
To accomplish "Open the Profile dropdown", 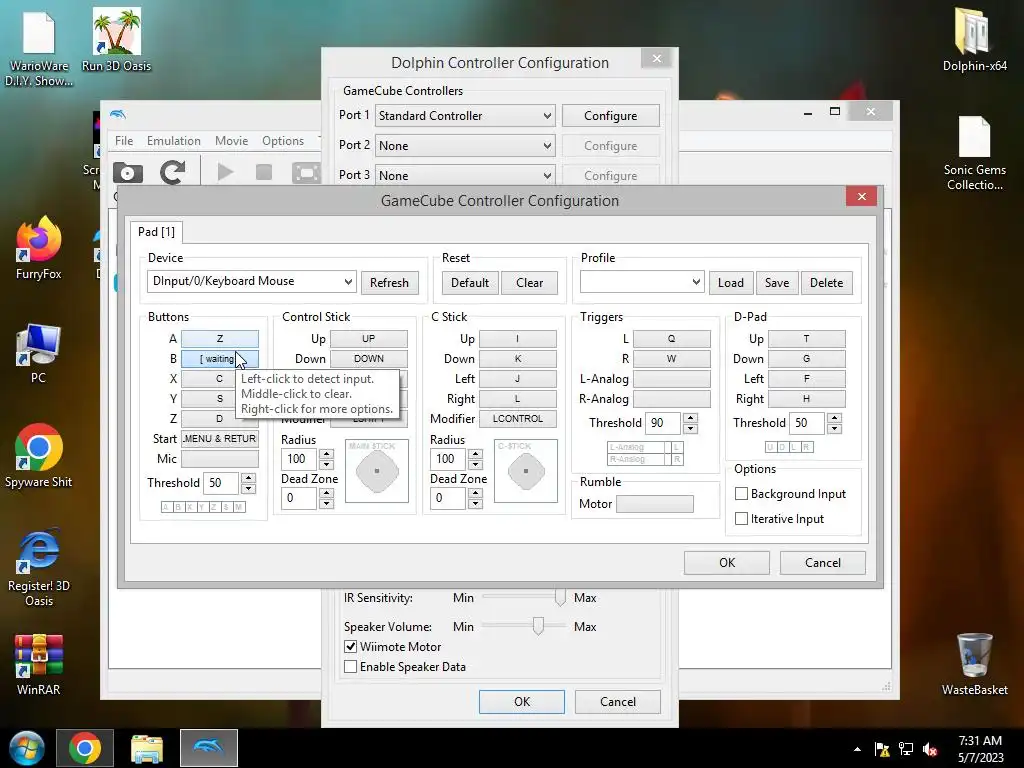I will pos(642,282).
